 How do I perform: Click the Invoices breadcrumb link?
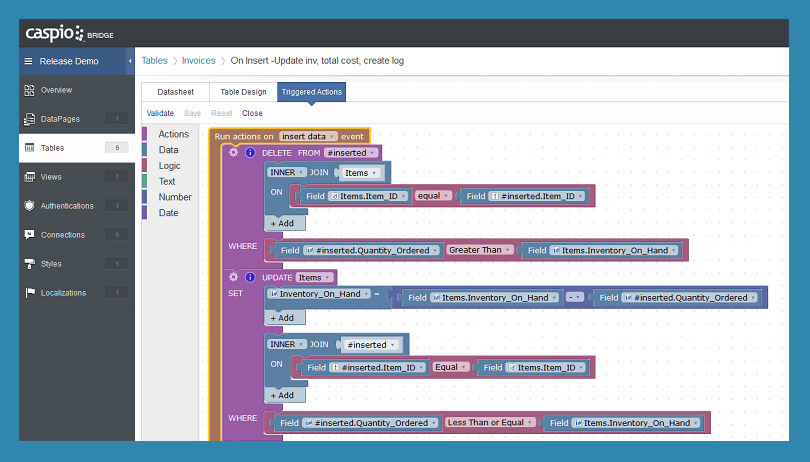(198, 61)
